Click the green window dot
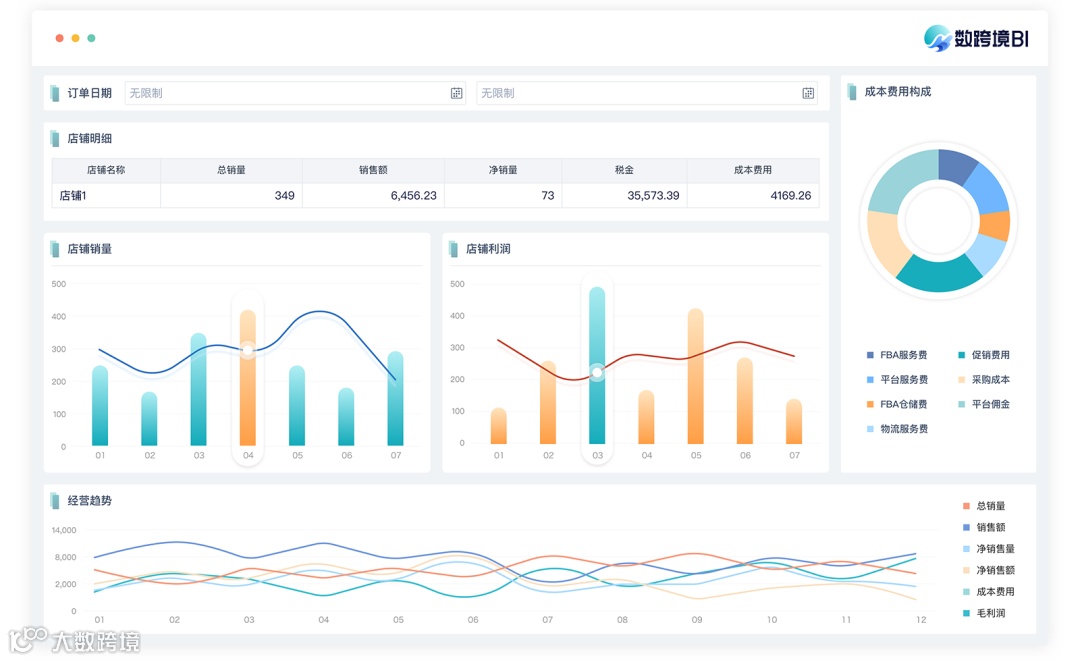The width and height of the screenshot is (1080, 661). click(92, 38)
